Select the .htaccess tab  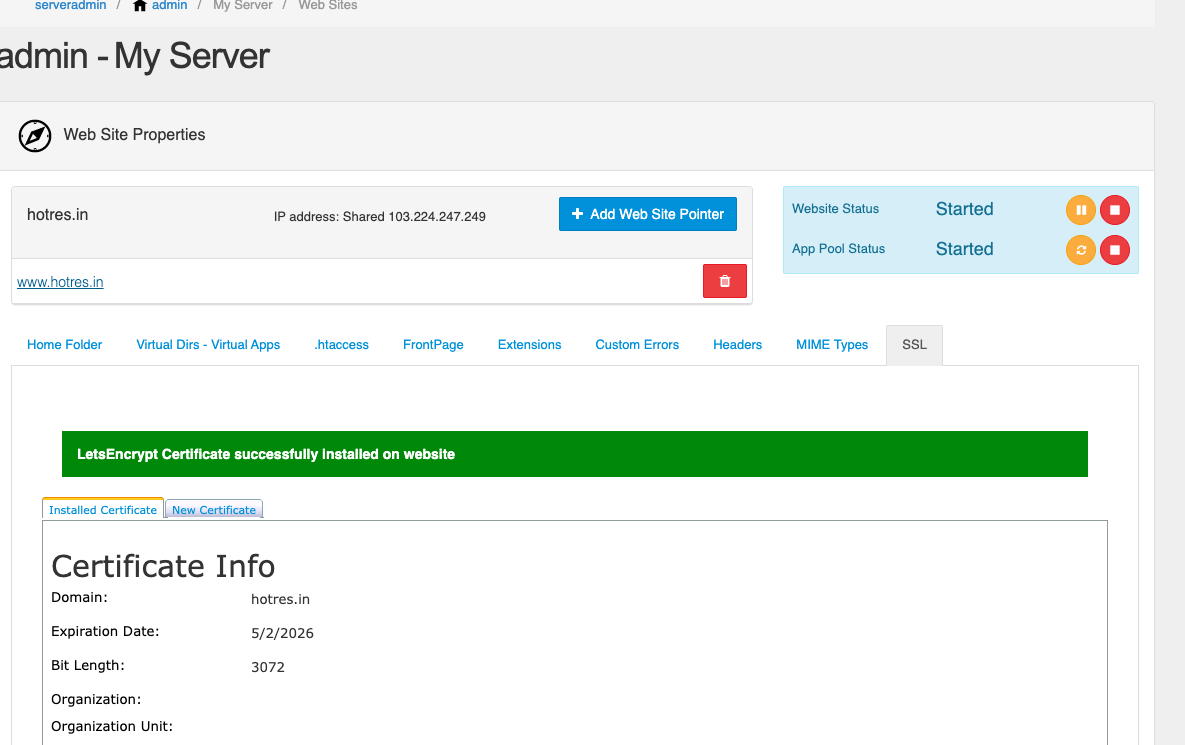tap(341, 345)
